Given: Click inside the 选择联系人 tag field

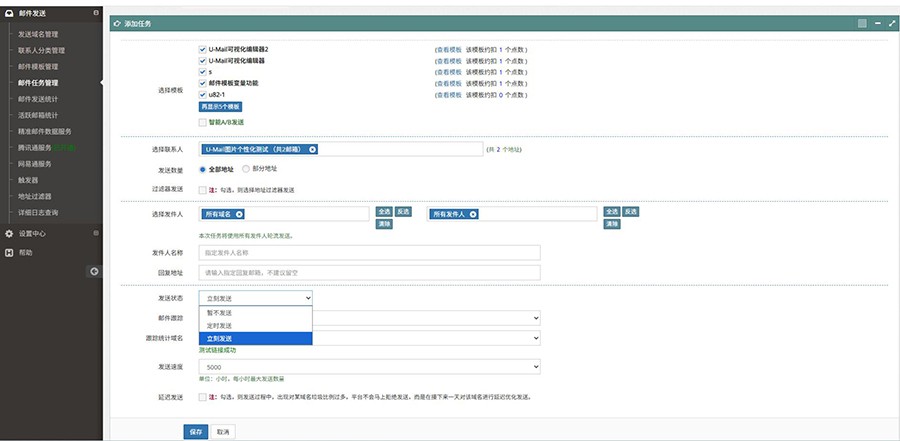Looking at the screenshot, I should click(341, 149).
